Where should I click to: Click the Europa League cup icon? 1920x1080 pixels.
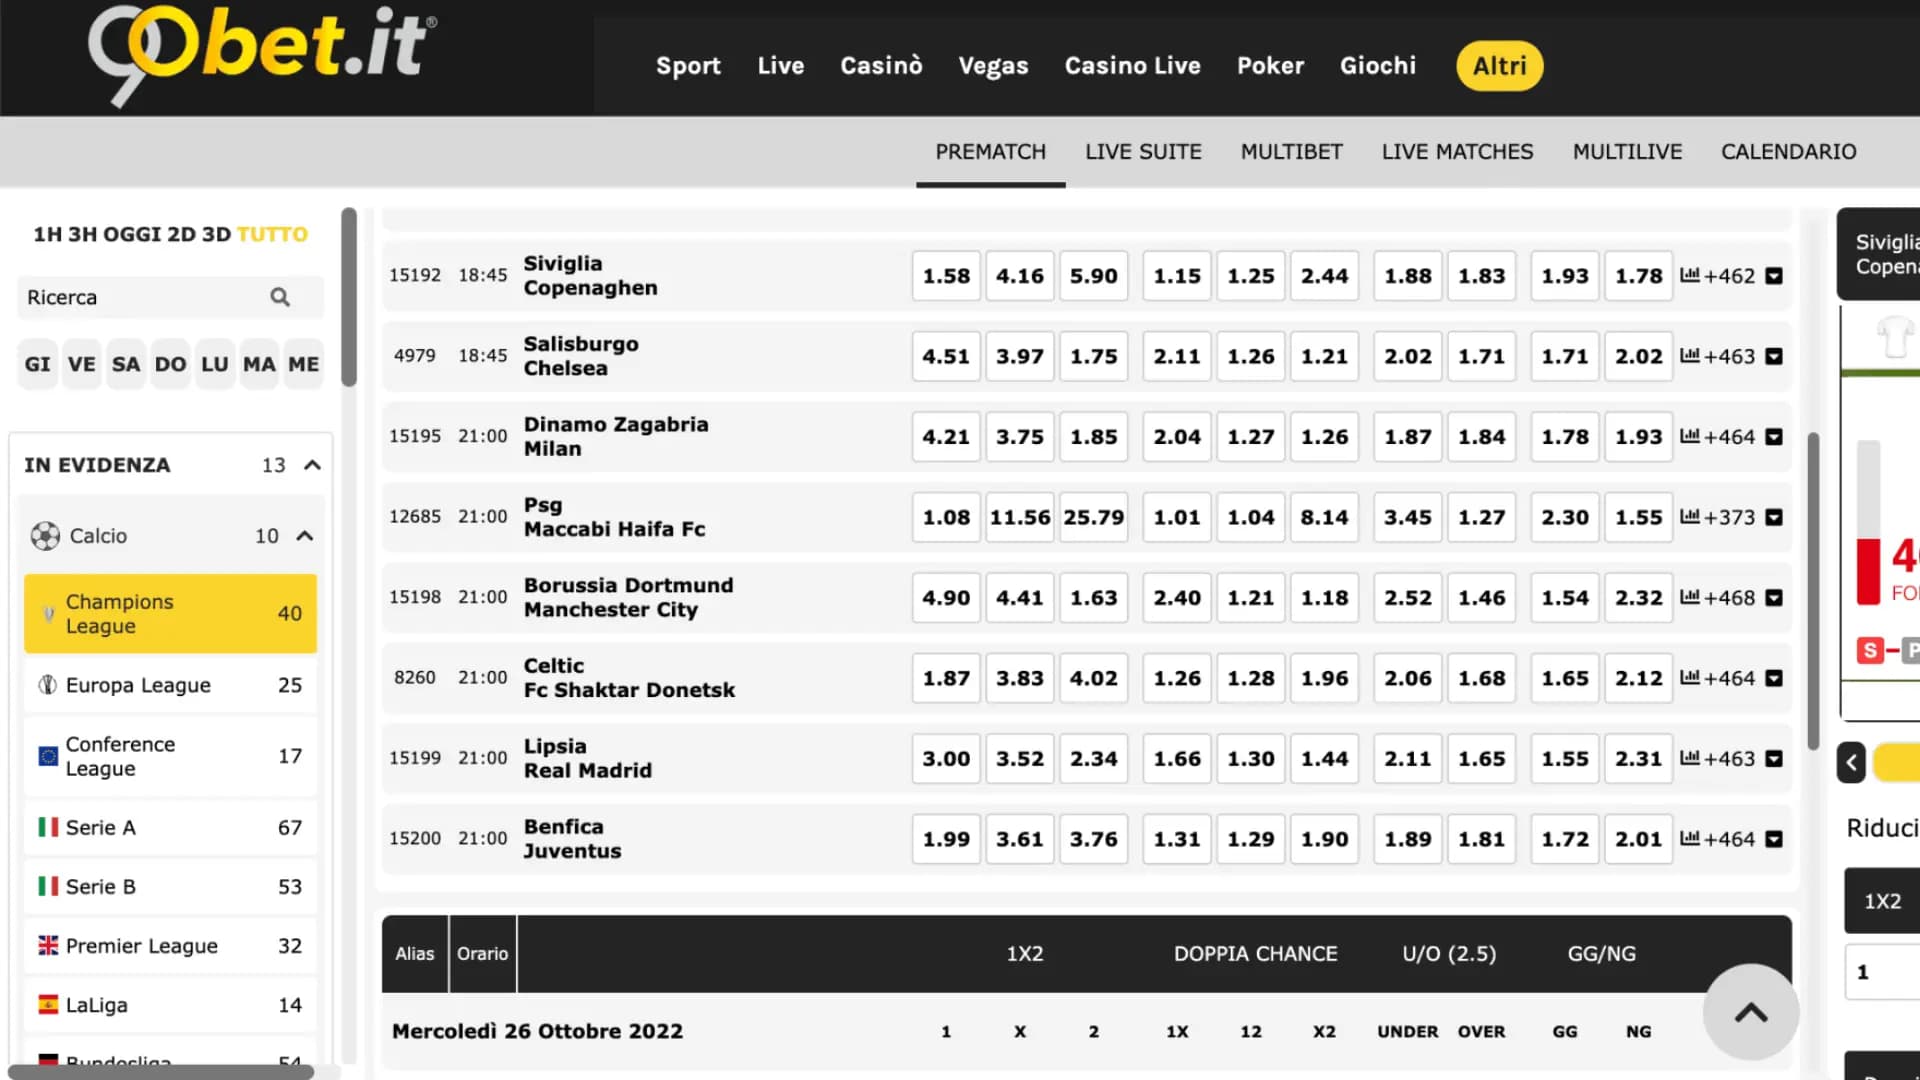coord(47,685)
